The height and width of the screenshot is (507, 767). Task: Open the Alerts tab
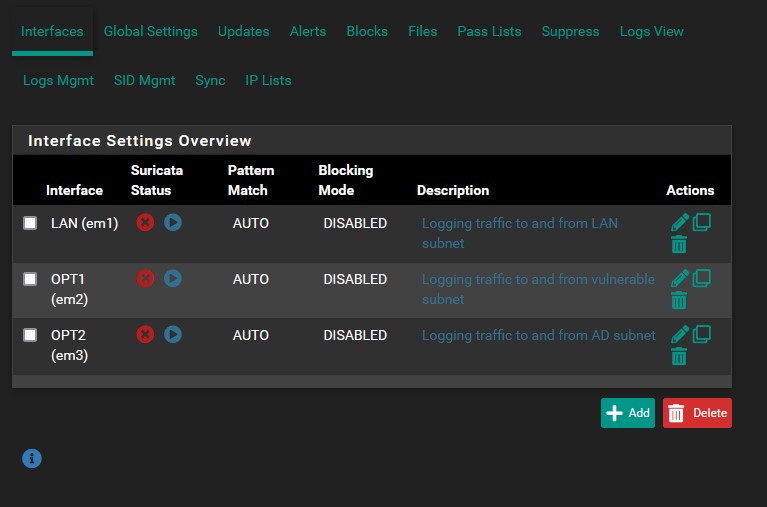click(308, 31)
